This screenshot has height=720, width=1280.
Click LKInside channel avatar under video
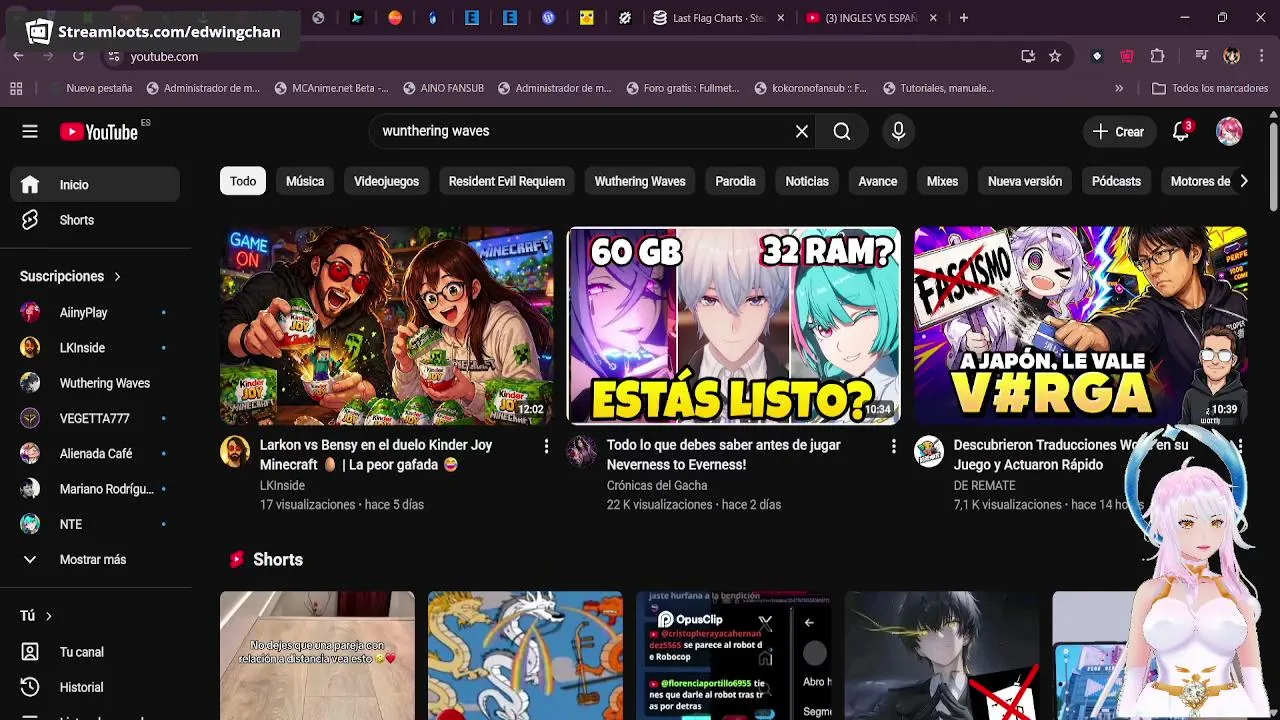coord(235,451)
